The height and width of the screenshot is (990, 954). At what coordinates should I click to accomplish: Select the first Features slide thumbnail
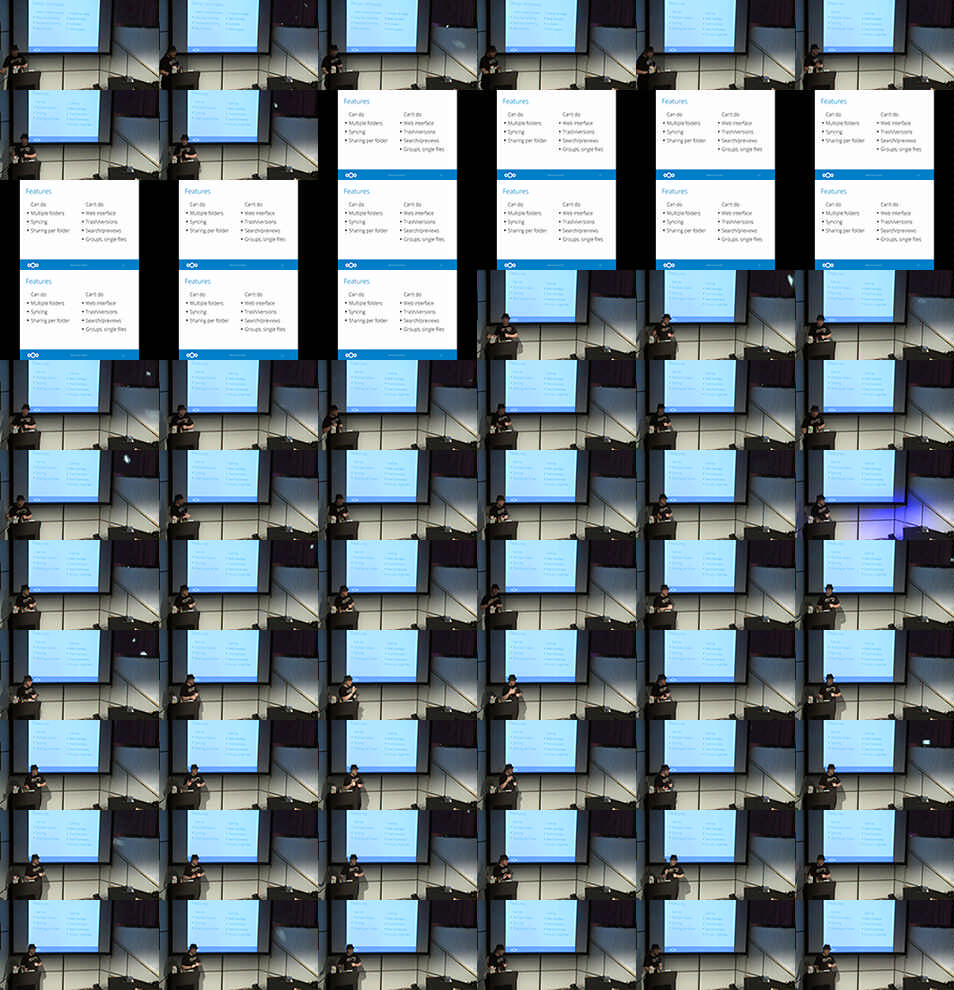click(x=397, y=135)
